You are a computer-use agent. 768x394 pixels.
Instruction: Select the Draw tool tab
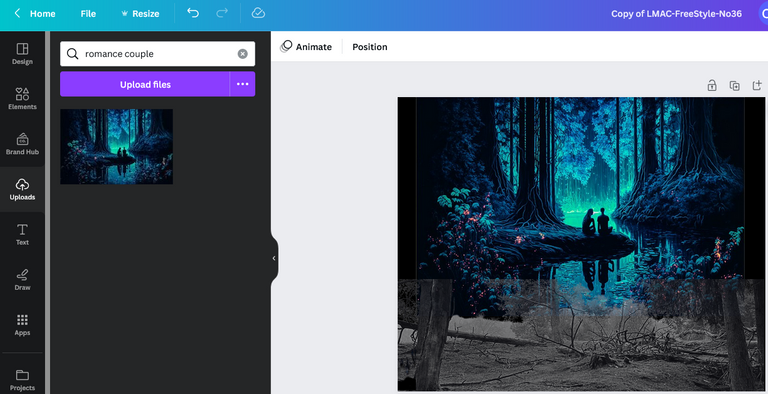tap(23, 280)
